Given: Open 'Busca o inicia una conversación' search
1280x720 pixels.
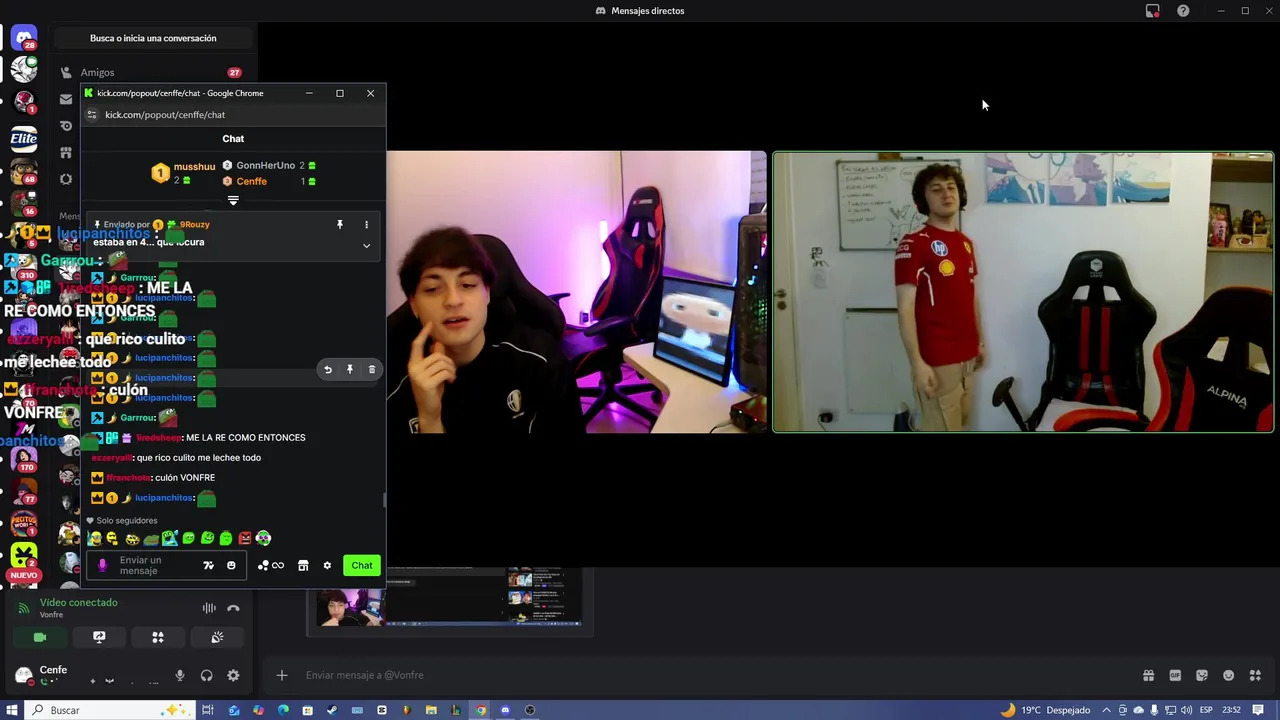Looking at the screenshot, I should tap(153, 38).
